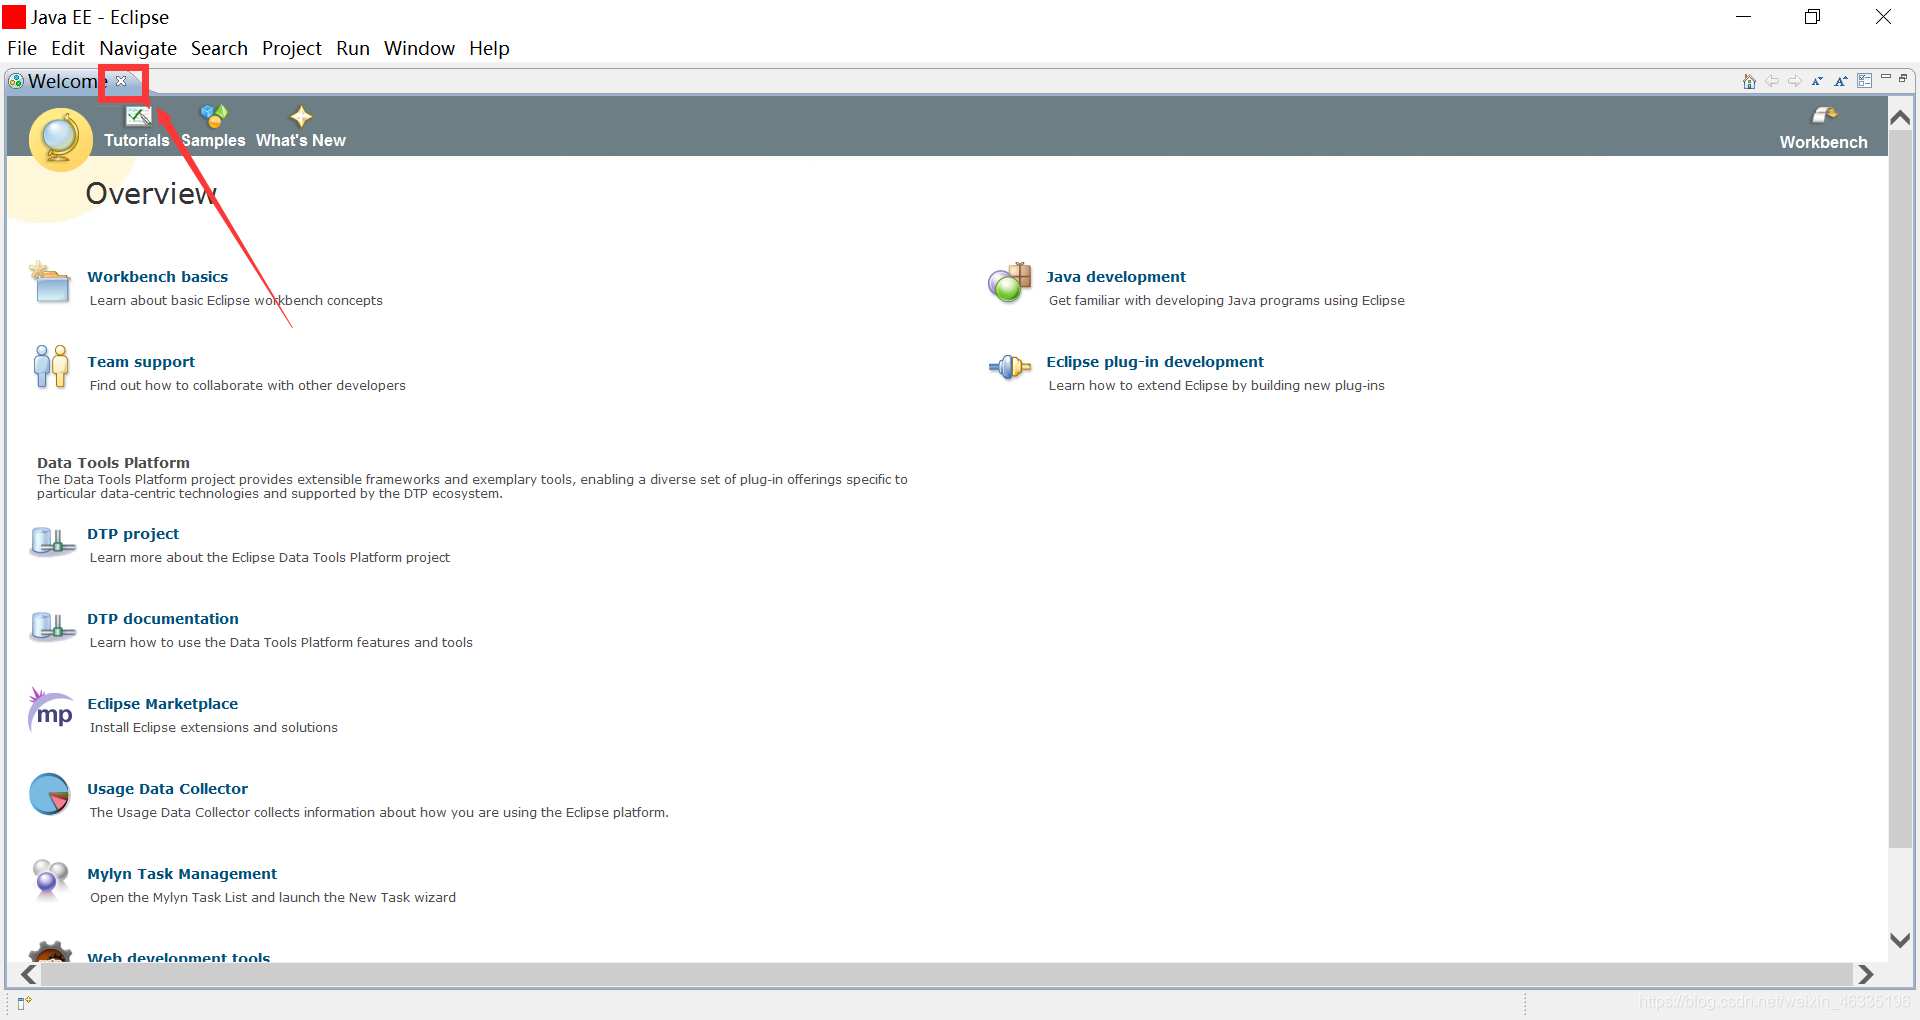
Task: Increase font size with larger A icon
Action: click(1841, 81)
